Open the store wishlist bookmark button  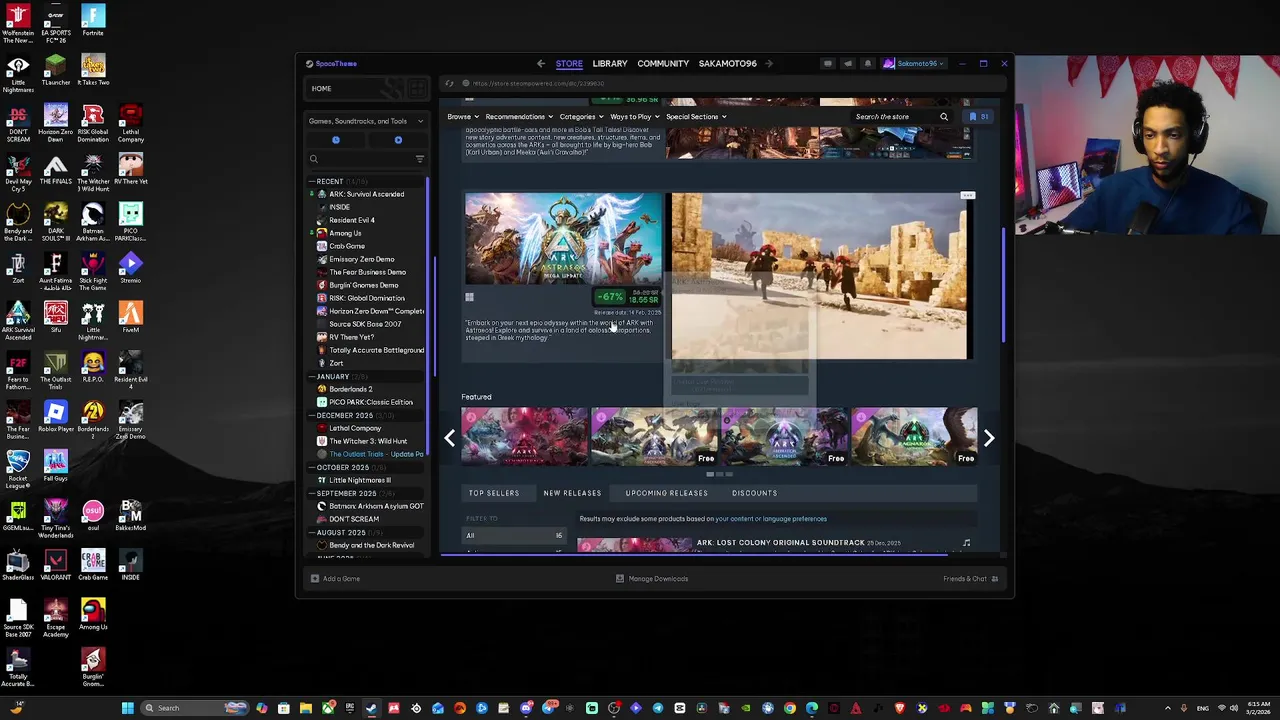pos(978,117)
